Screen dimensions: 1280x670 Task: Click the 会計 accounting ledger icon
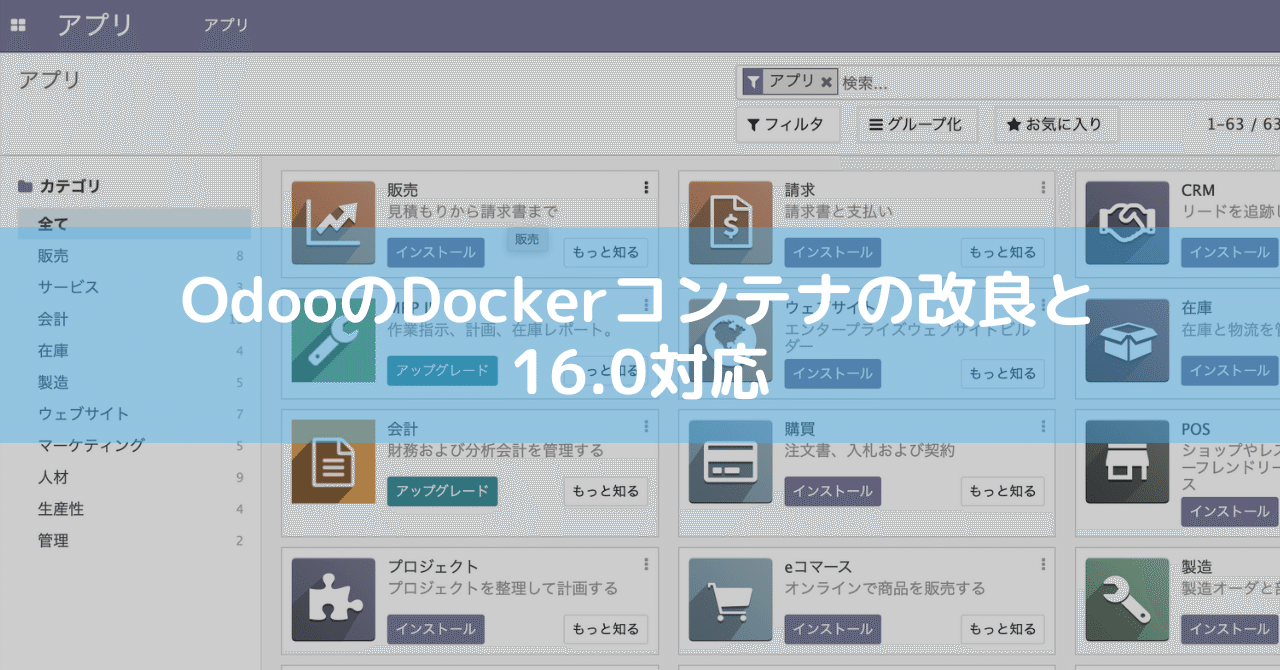point(332,462)
